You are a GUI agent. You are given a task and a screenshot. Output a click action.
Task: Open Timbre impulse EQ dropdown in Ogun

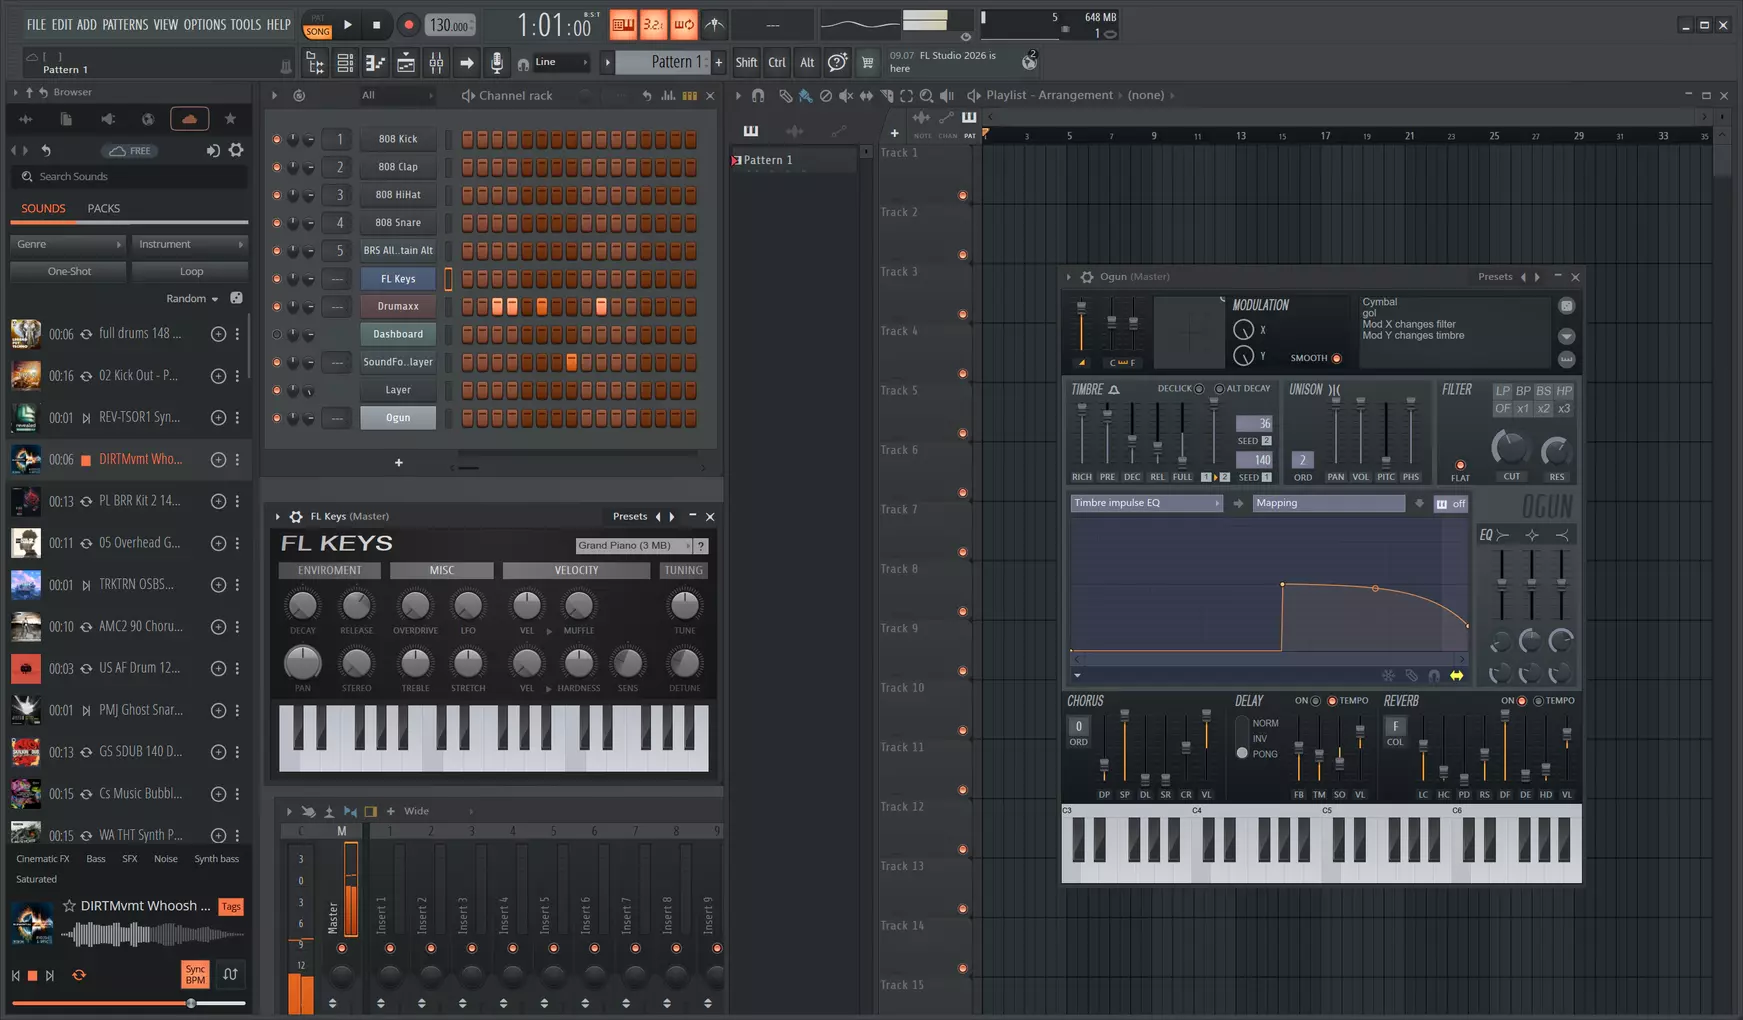click(1146, 503)
